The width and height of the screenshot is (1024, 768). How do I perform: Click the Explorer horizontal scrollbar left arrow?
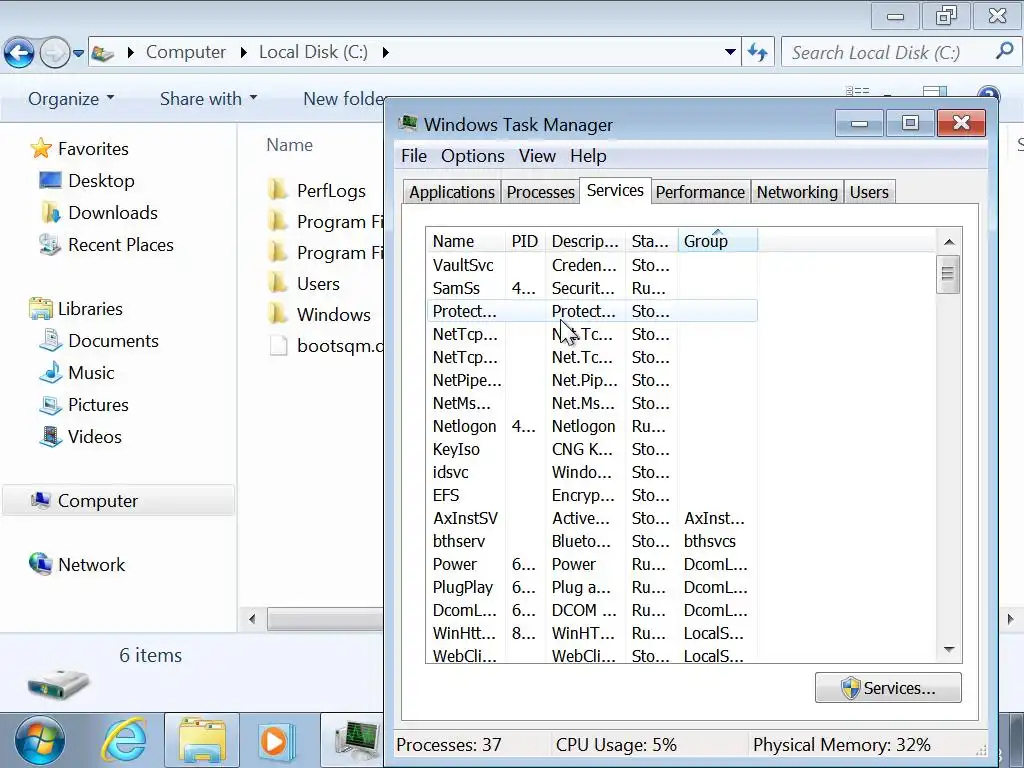[252, 618]
